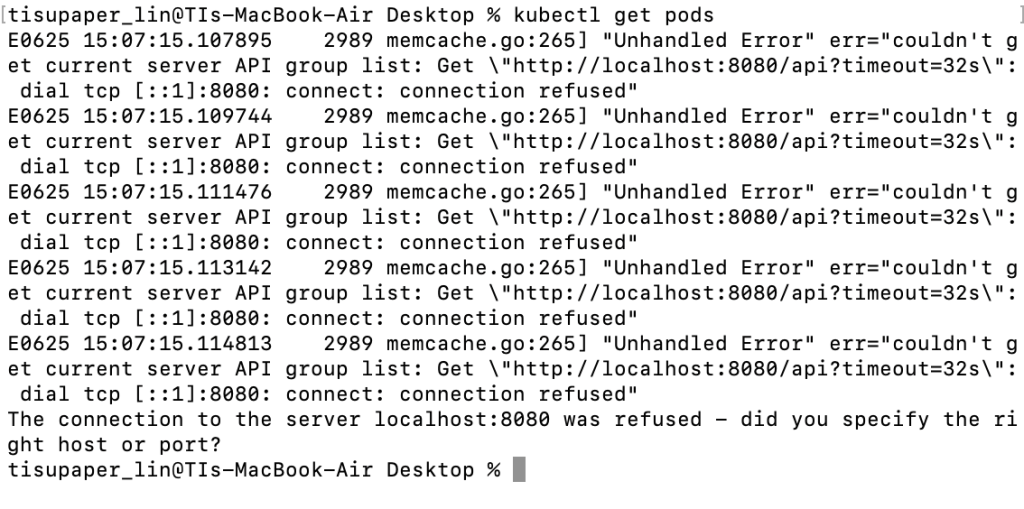Place cursor at the blinking block cursor
This screenshot has height=509, width=1024.
(x=519, y=470)
